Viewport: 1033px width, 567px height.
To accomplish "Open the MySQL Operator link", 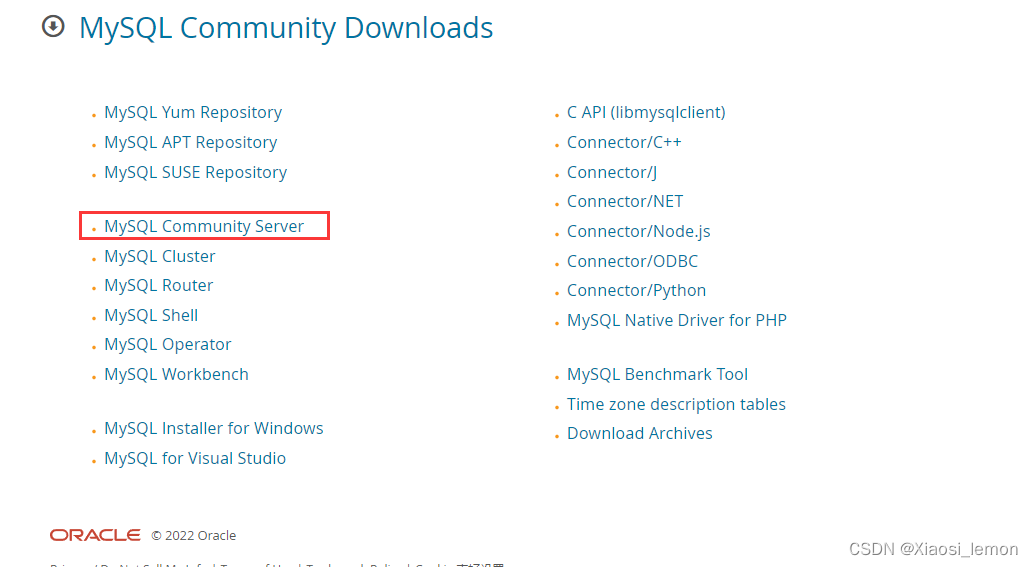I will 167,344.
